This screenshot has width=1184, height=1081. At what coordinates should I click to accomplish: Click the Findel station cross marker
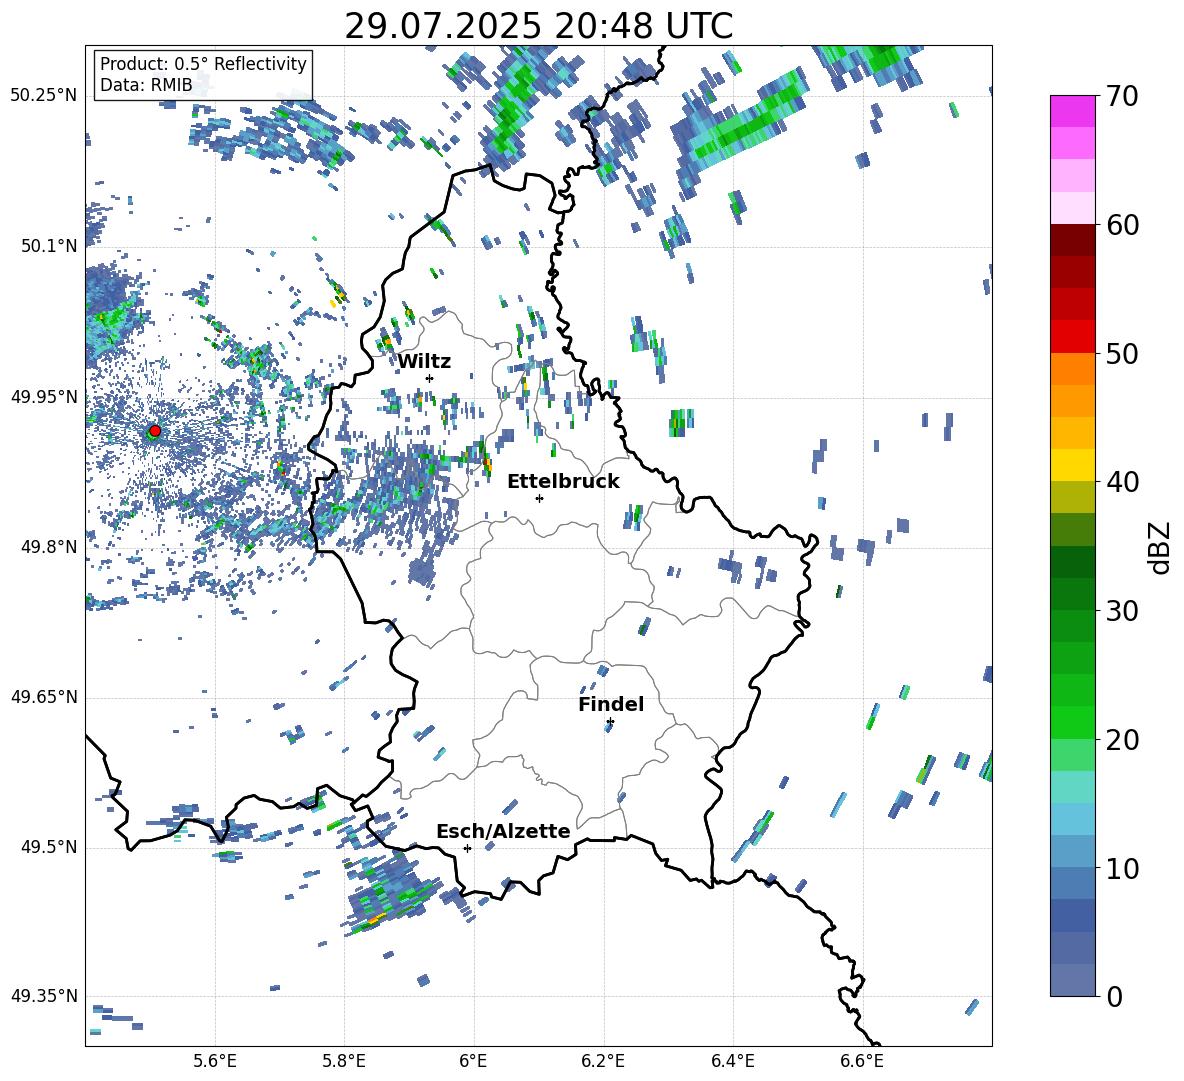(x=610, y=722)
